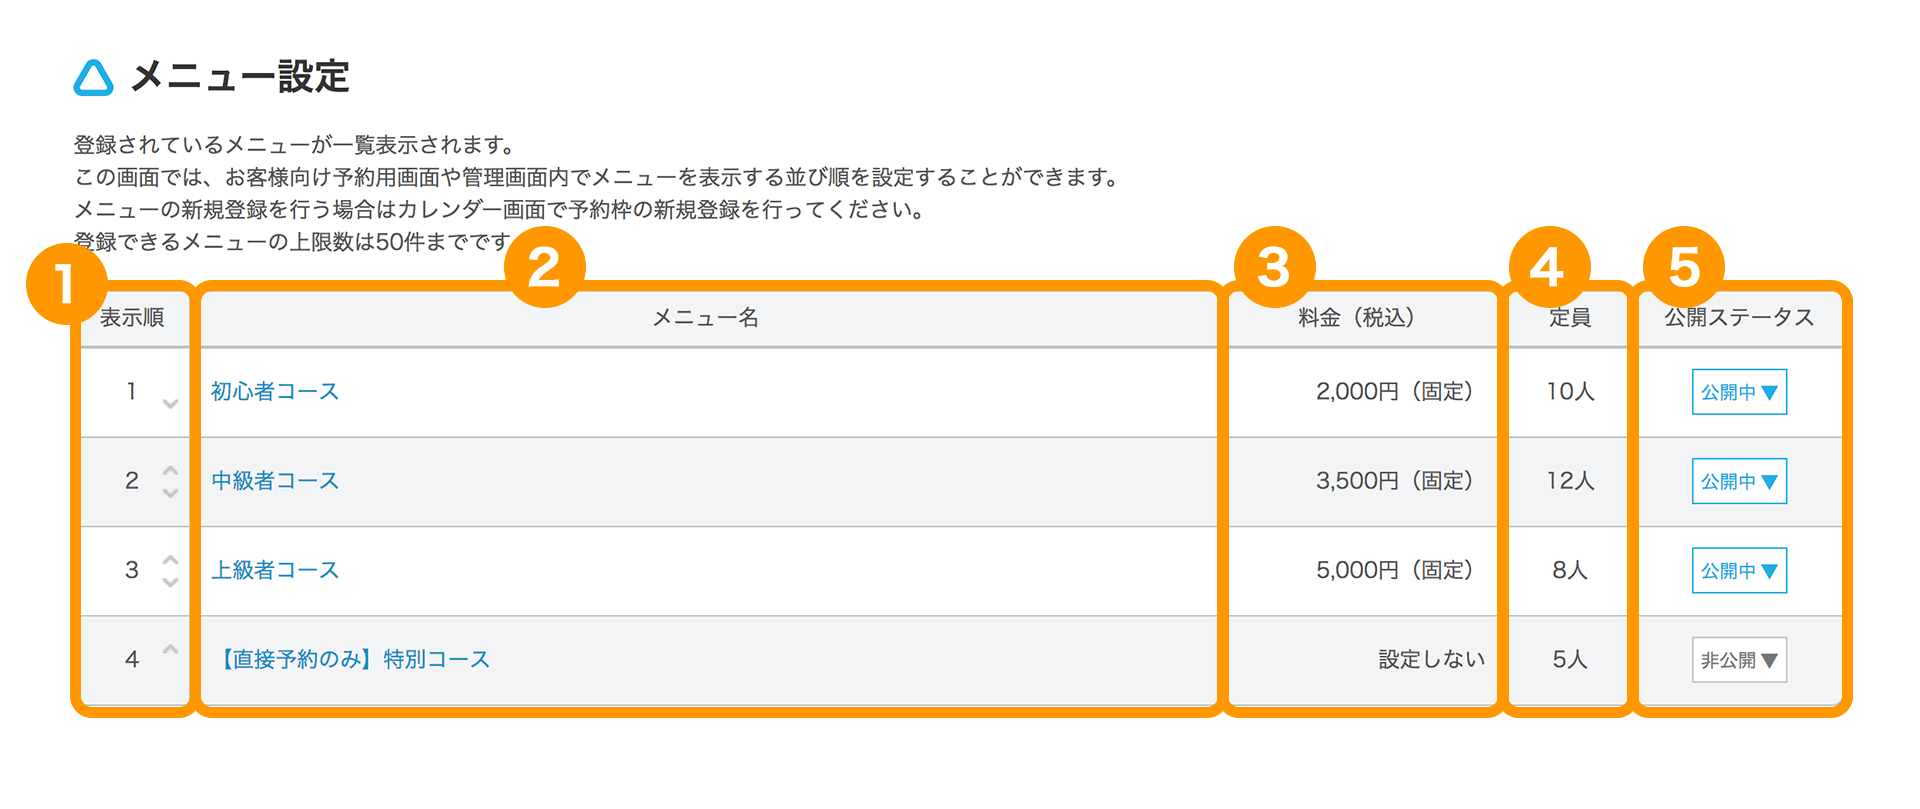Click row 2 down arrow for 中級者コース
1920x809 pixels.
170,493
